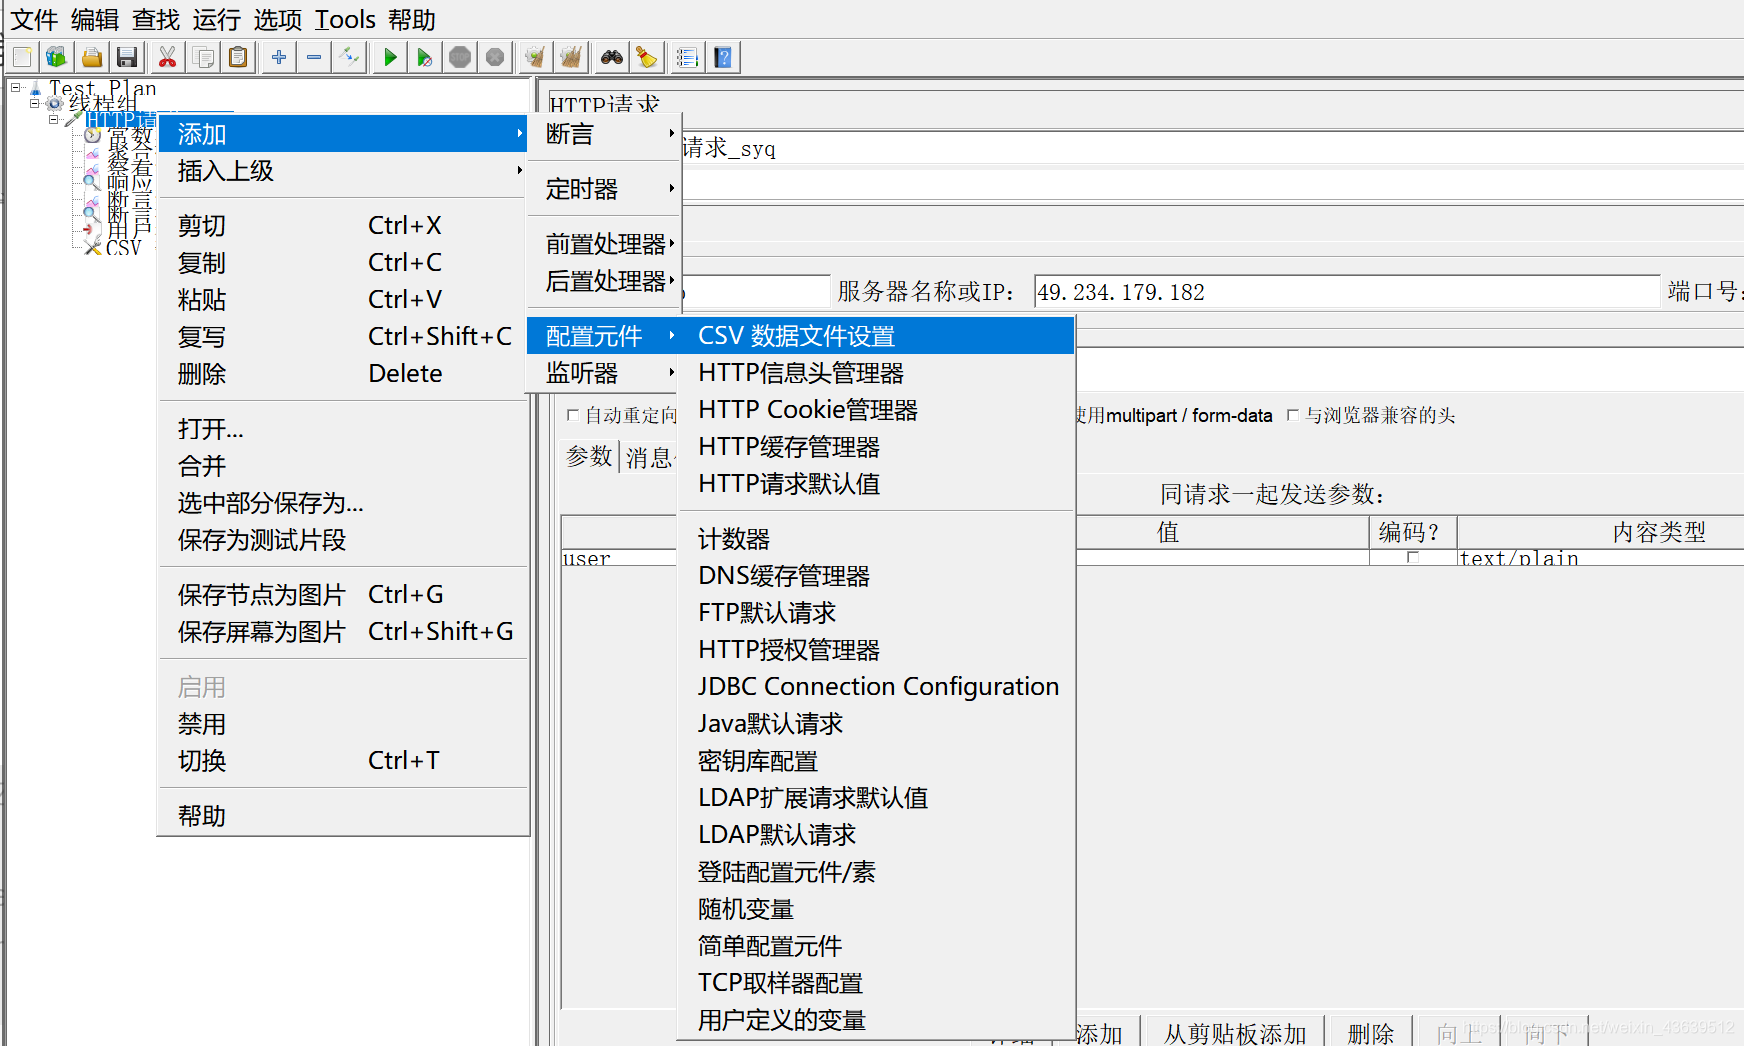Open the Tools menu
The image size is (1744, 1046).
346,20
